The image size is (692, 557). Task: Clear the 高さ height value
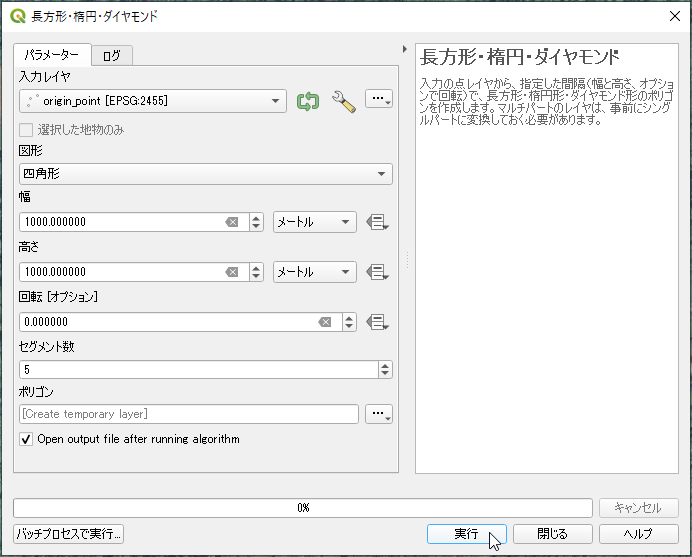tap(232, 272)
